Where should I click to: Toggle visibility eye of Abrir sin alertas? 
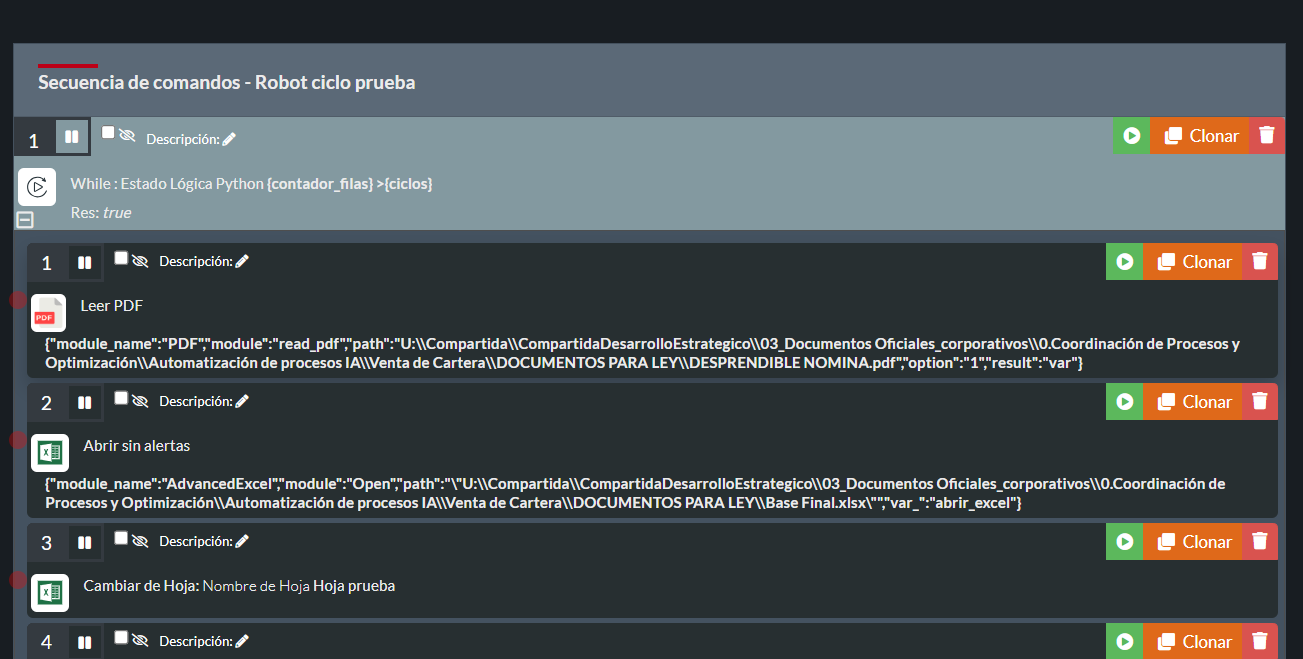tap(140, 401)
